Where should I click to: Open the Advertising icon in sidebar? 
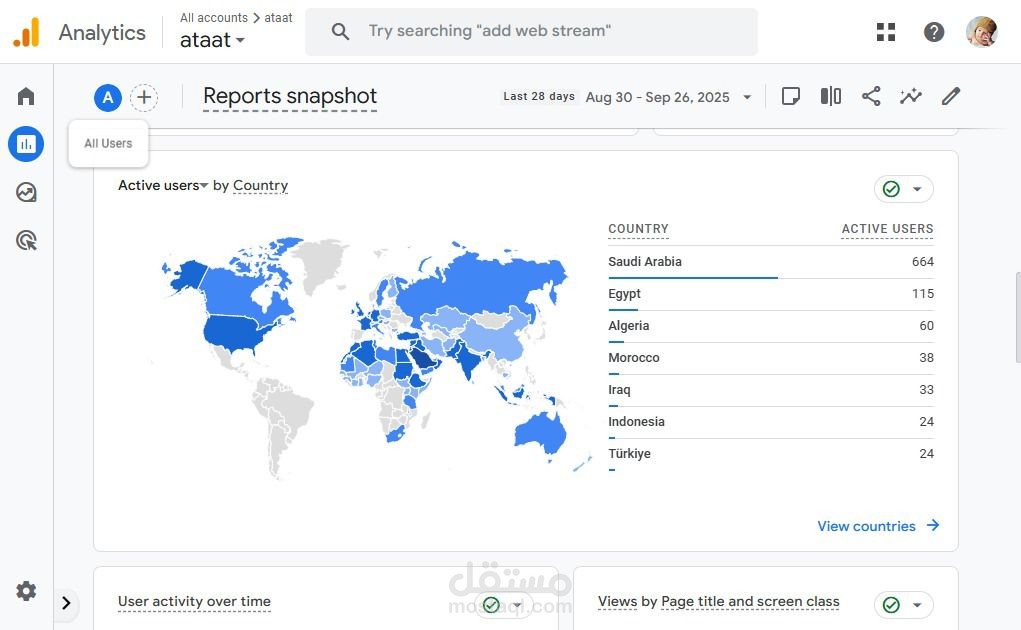(26, 240)
